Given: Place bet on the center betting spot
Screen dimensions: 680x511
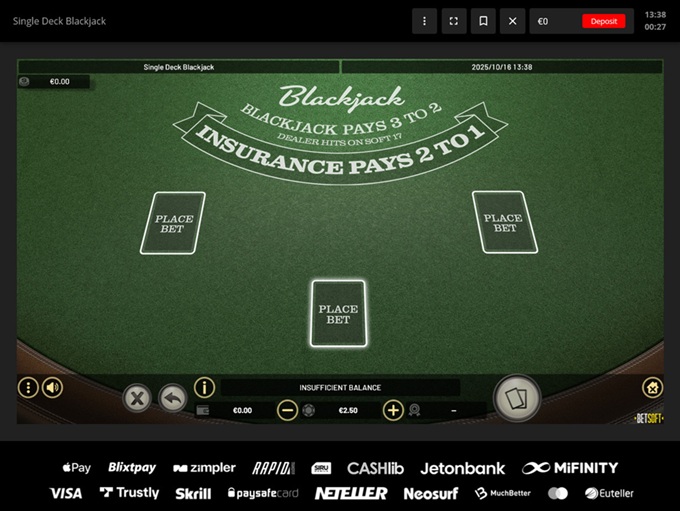Looking at the screenshot, I should tap(338, 314).
